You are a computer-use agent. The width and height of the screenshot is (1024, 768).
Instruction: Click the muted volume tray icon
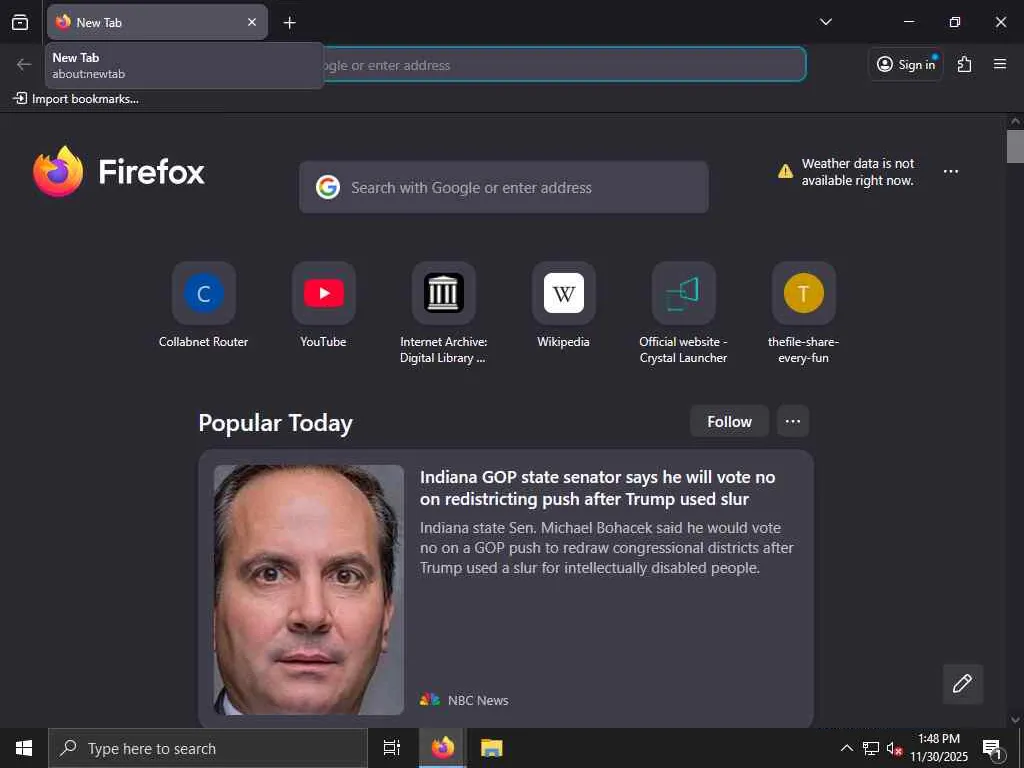click(894, 749)
